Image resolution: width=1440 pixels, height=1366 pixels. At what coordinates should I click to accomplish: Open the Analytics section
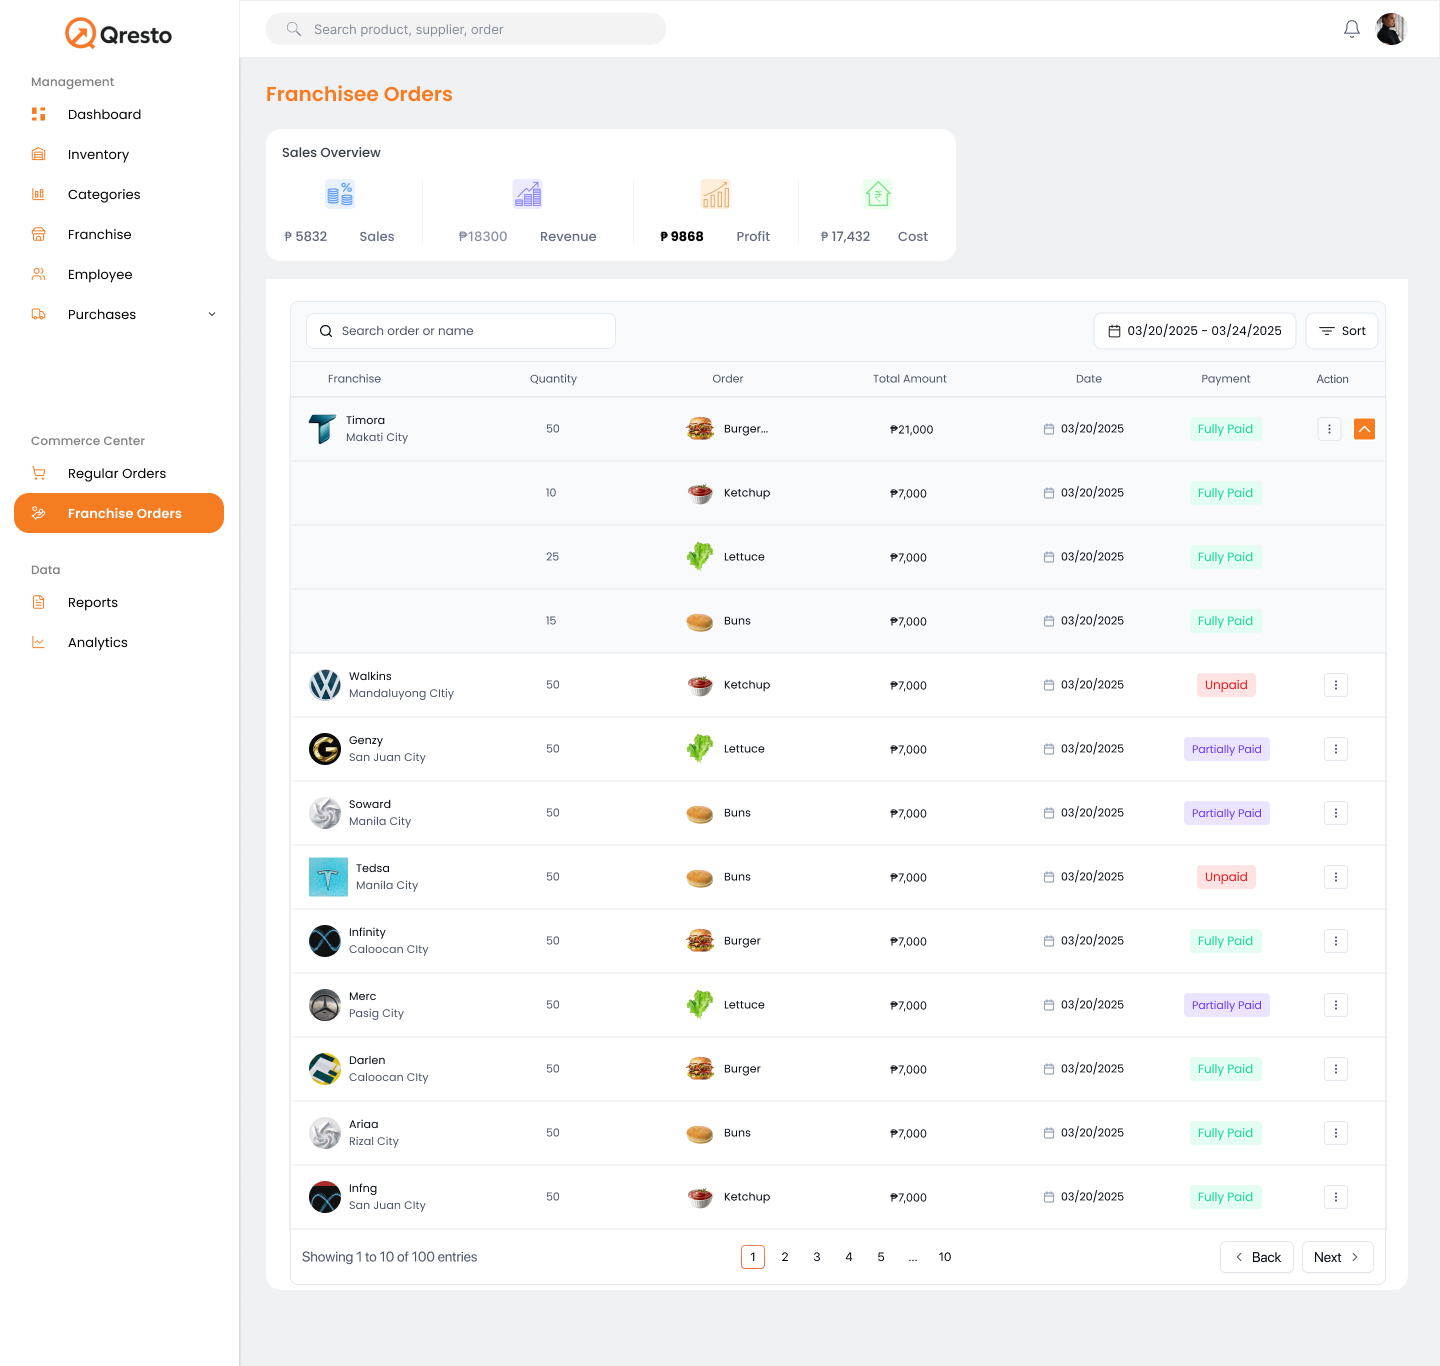point(98,642)
